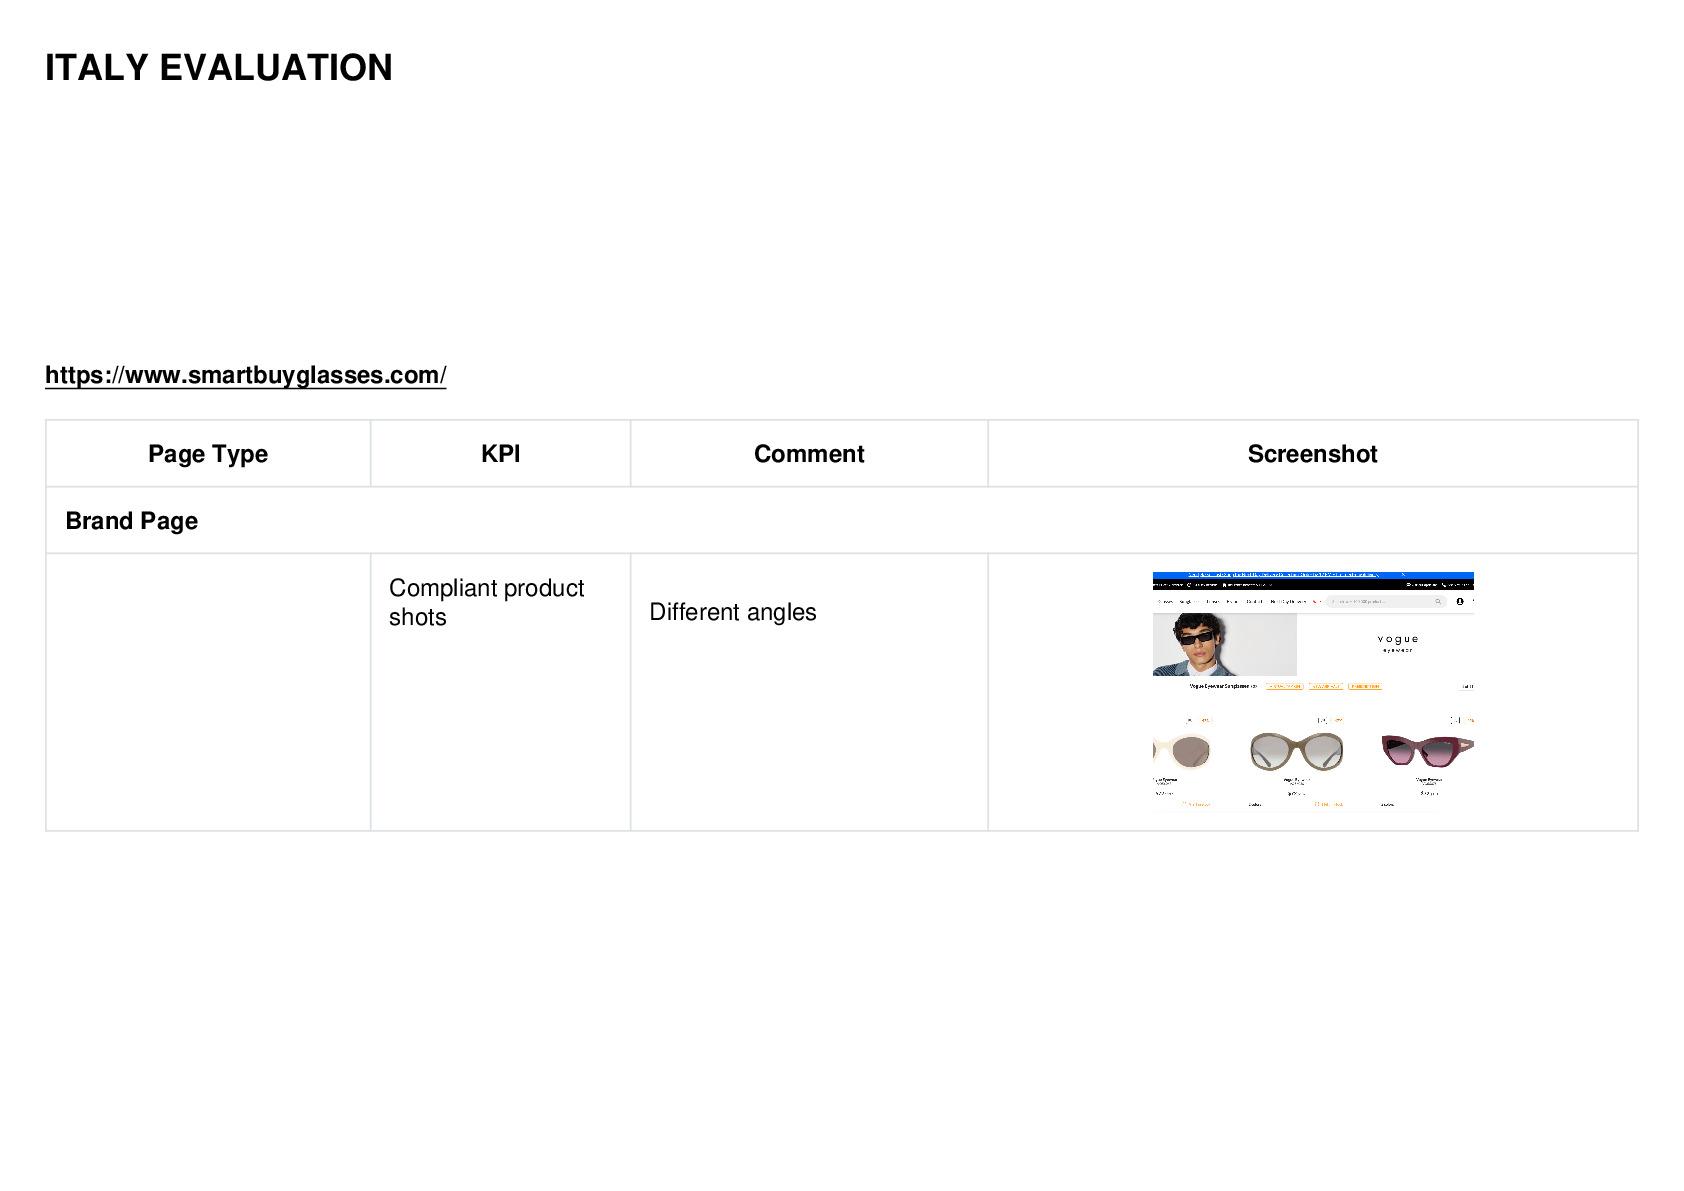The width and height of the screenshot is (1684, 1191).
Task: Click the first orange filter button
Action: pos(1284,686)
